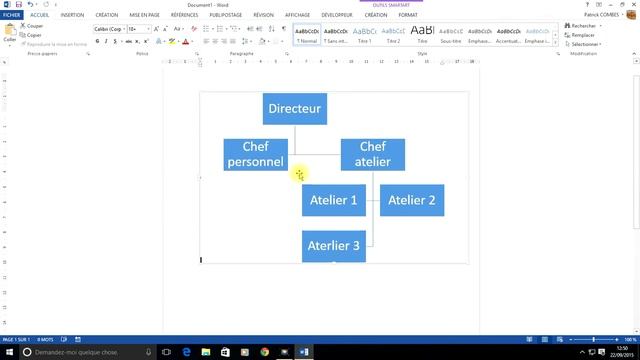
Task: Open Word help question mark
Action: pos(587,4)
